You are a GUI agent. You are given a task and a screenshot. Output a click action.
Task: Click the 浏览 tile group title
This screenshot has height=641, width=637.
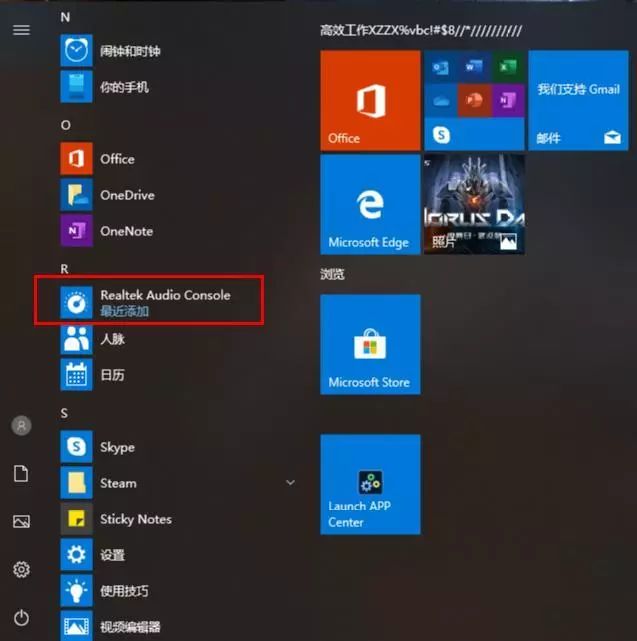click(x=332, y=274)
